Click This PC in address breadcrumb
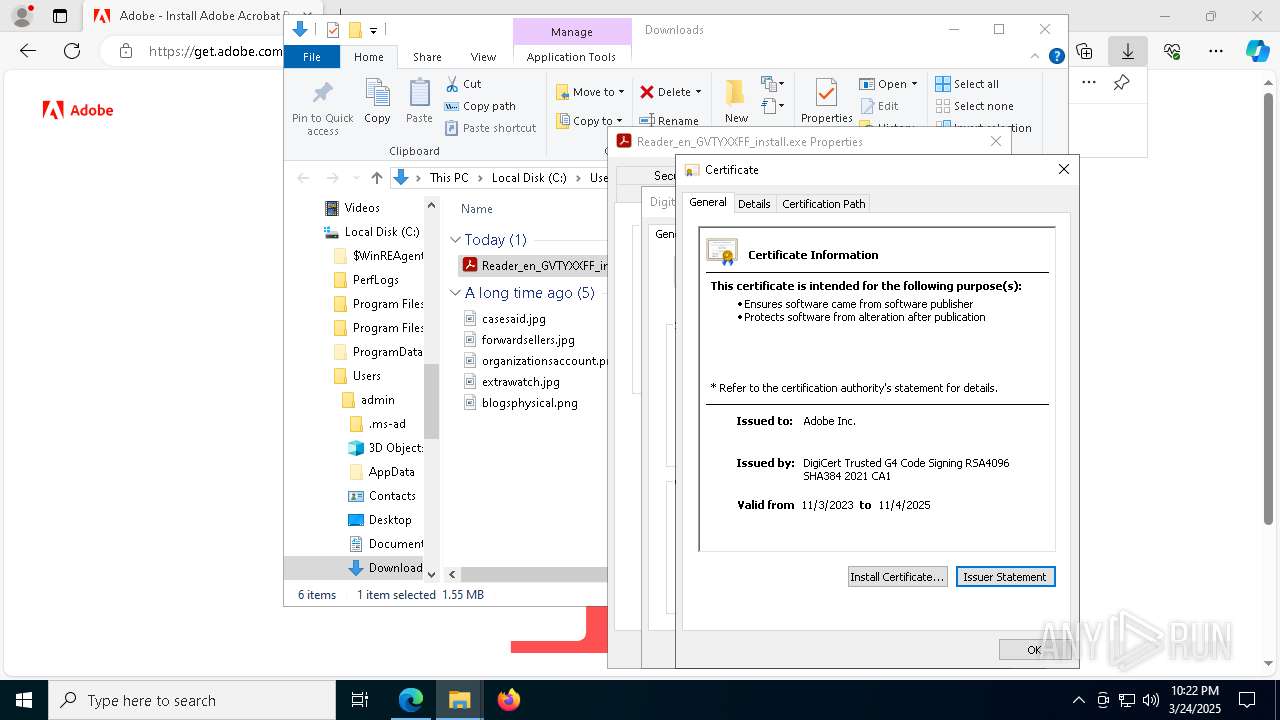 point(449,177)
